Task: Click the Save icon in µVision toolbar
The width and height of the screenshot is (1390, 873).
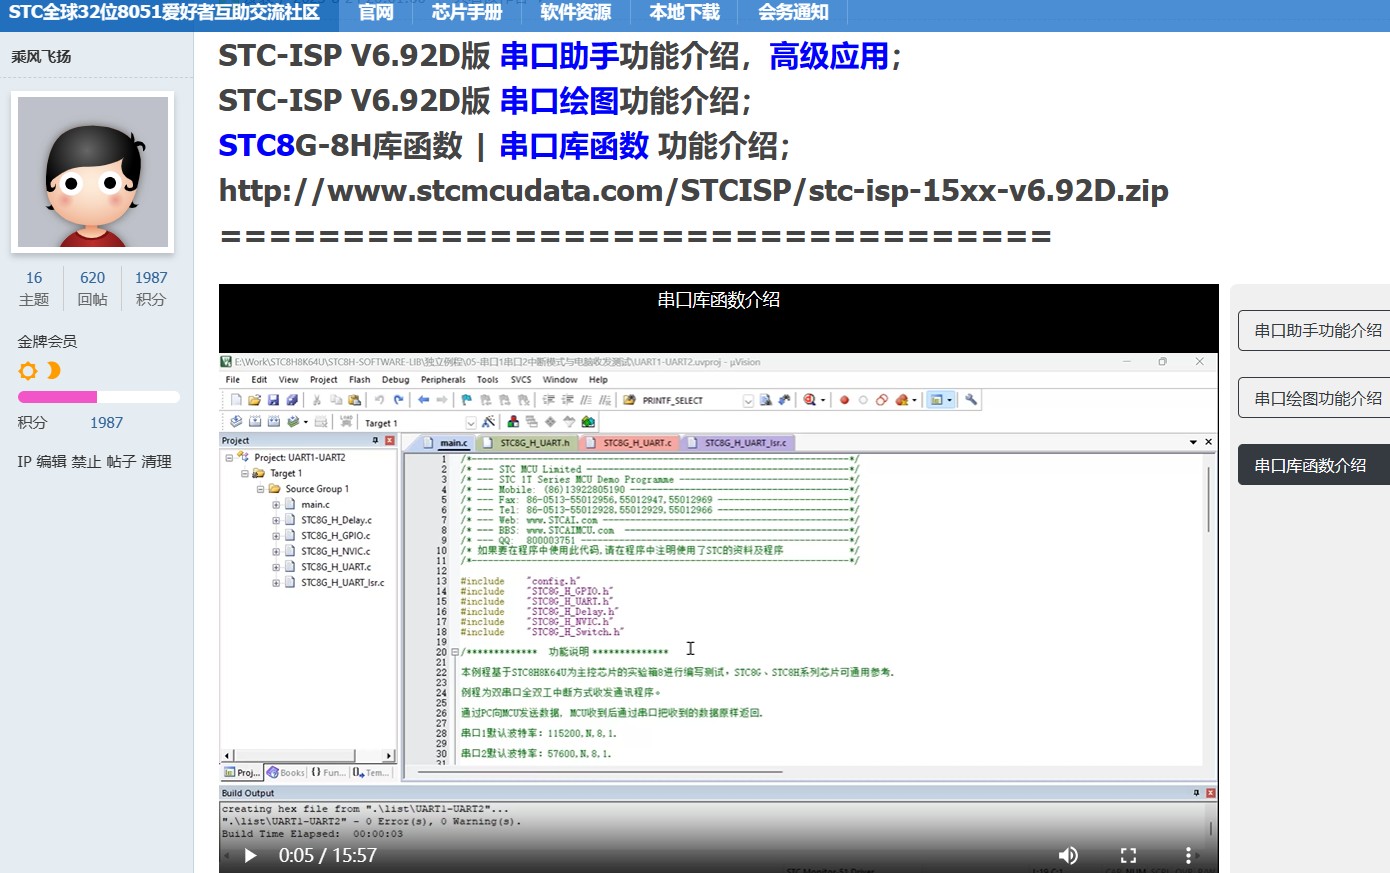Action: coord(273,400)
